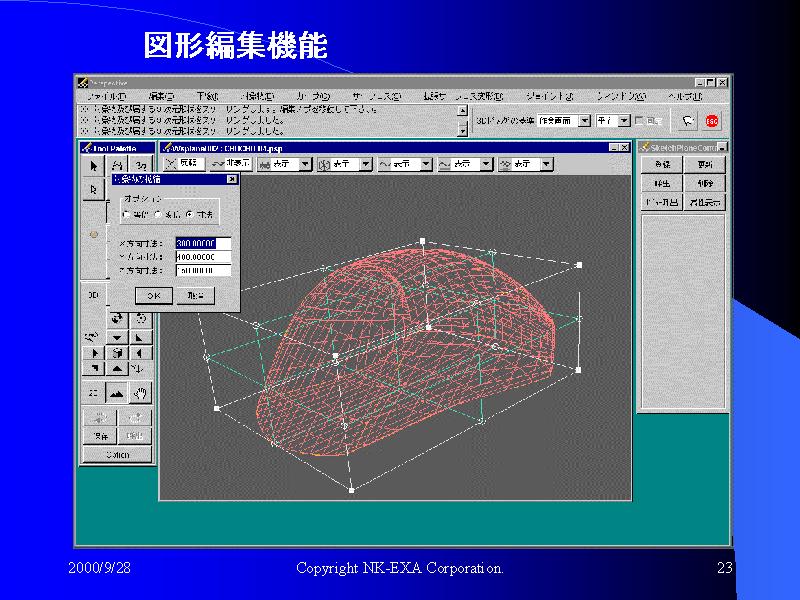Select the first option radio button in dialog

coord(126,215)
